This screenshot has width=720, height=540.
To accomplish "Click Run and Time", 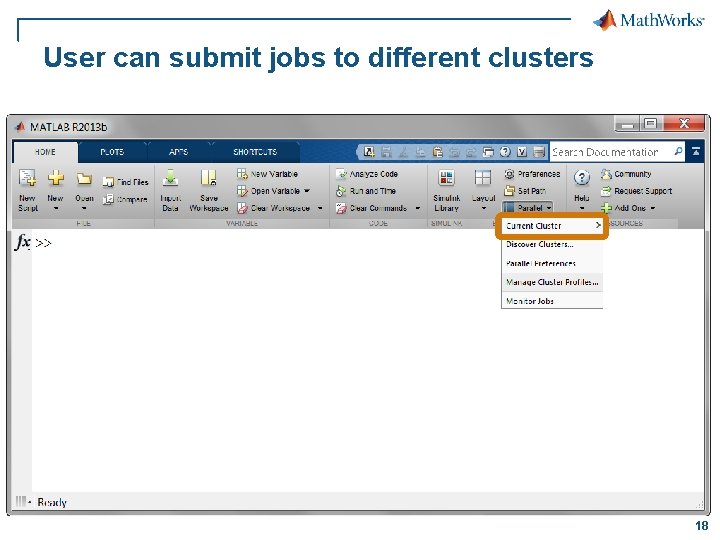I will 366,191.
